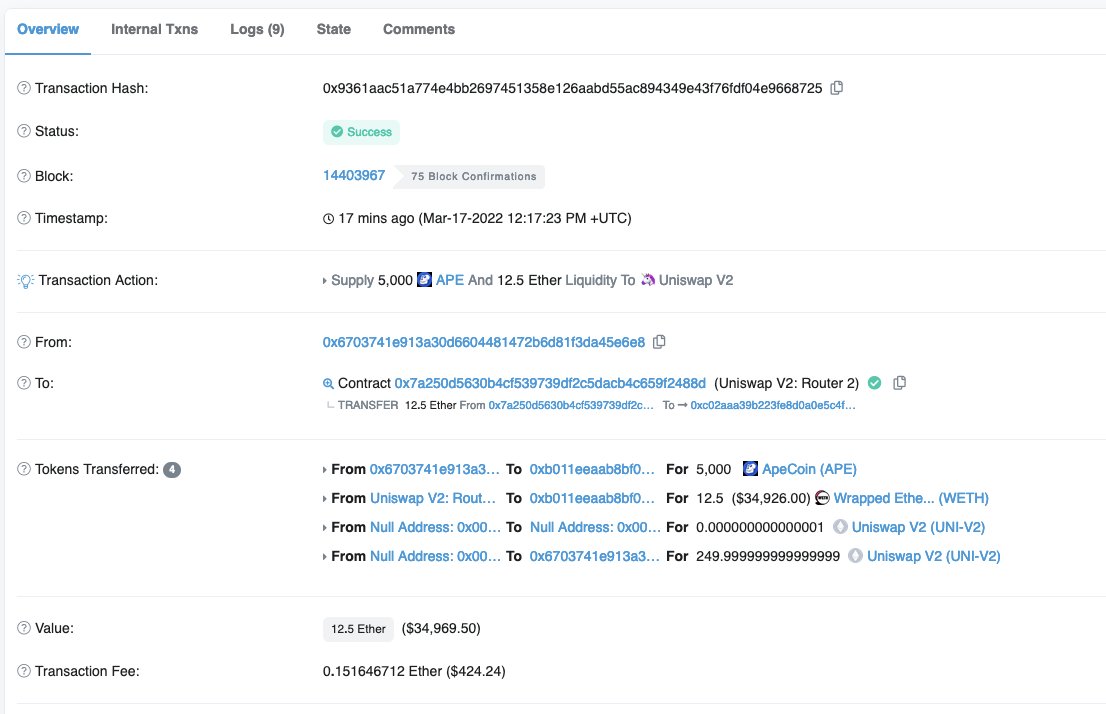The height and width of the screenshot is (714, 1106).
Task: Open contract 0x7a250d5630b4cf... link
Action: [550, 383]
